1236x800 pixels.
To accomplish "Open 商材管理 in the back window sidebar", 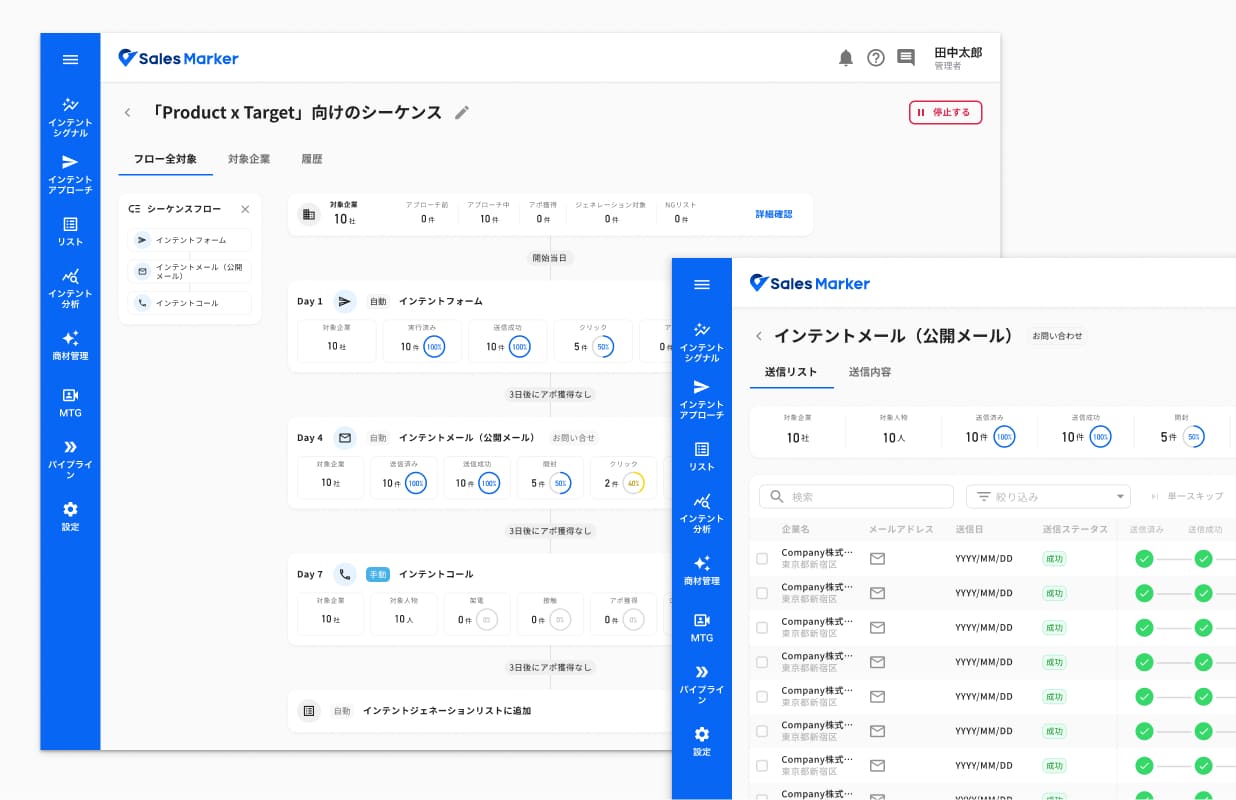I will click(x=70, y=346).
